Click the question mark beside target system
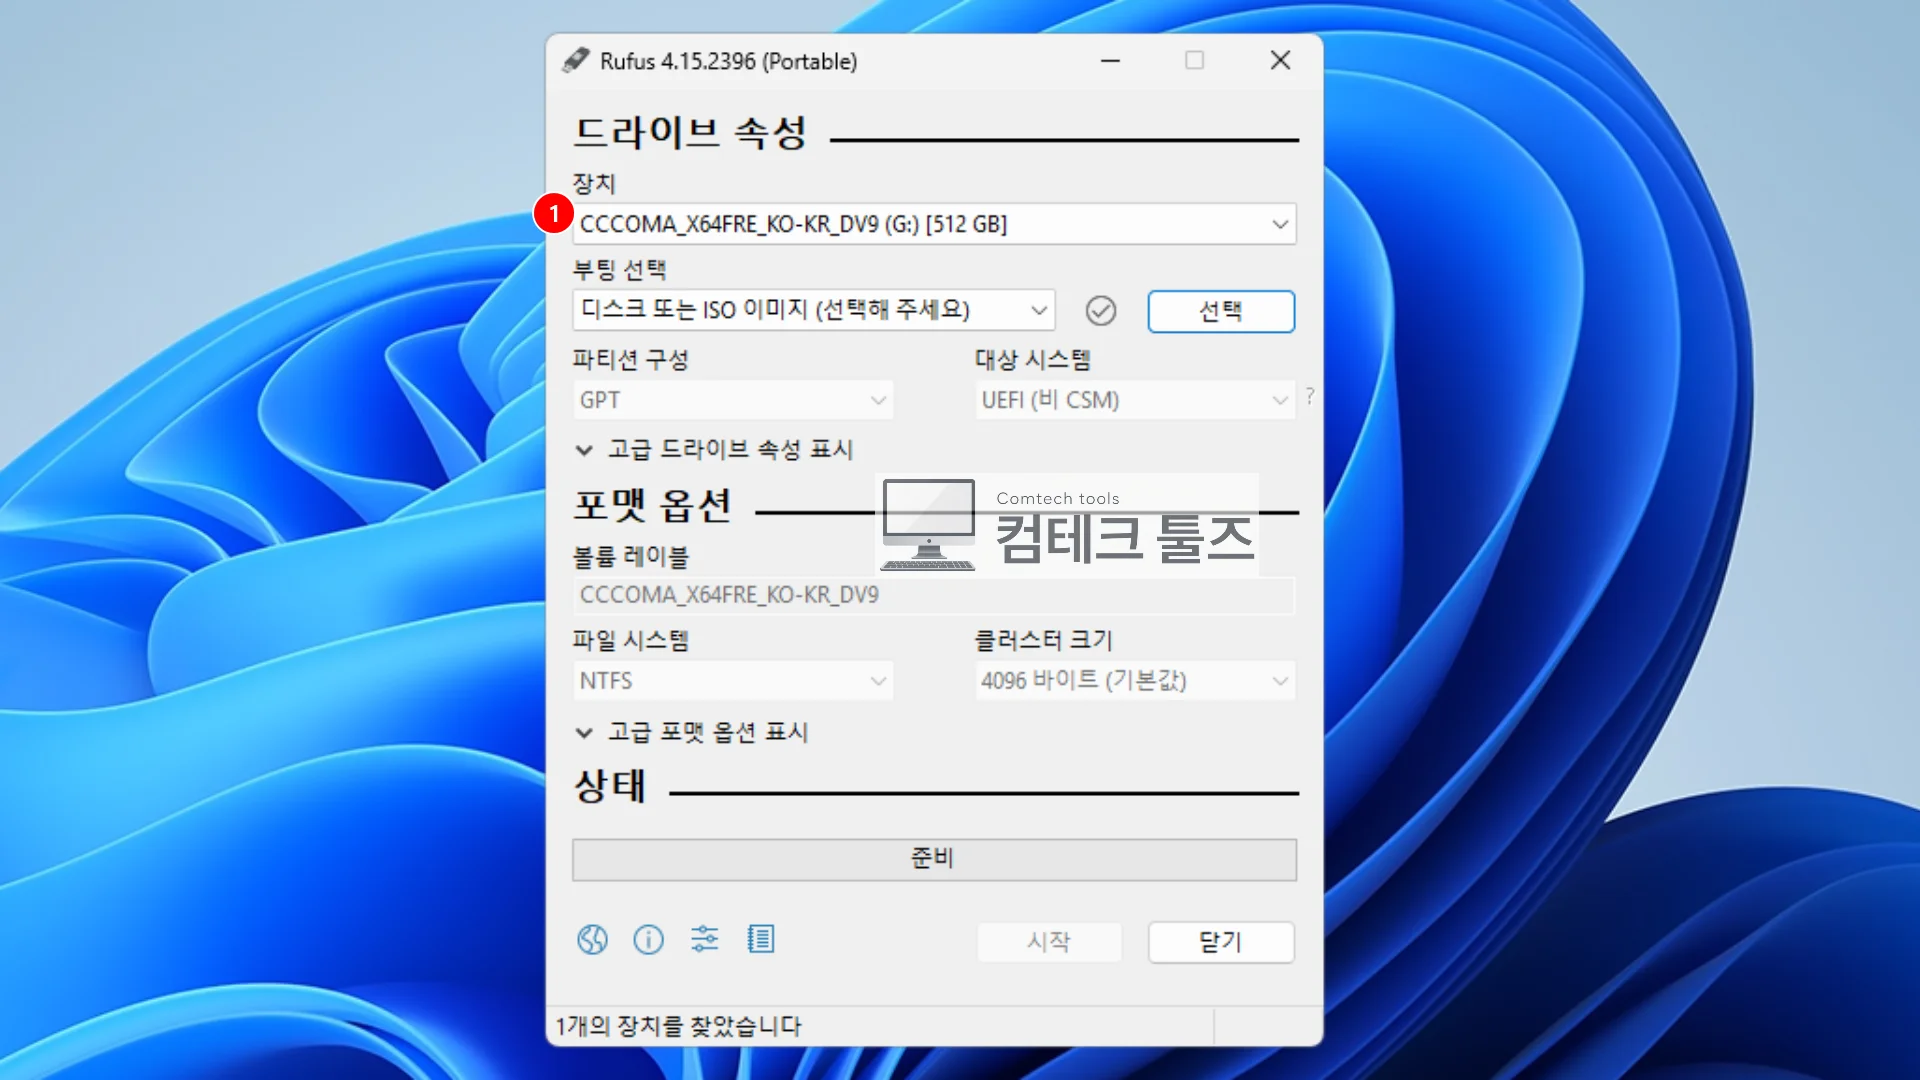Screen dimensions: 1920x1080 click(x=1310, y=396)
